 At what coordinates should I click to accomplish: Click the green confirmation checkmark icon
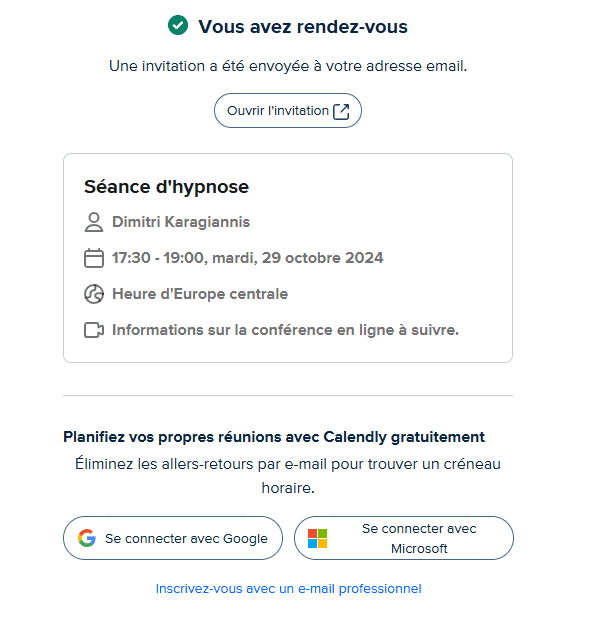178,25
